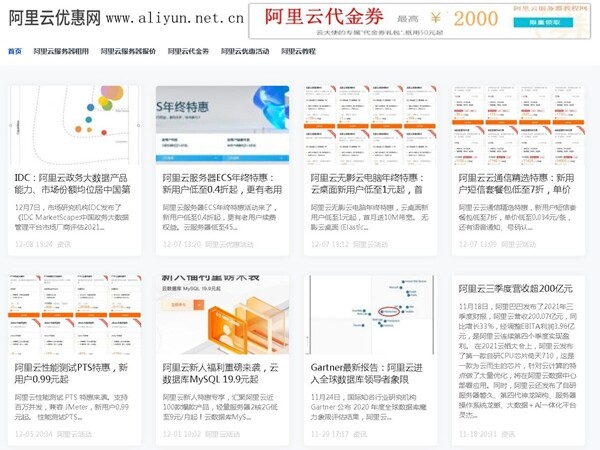Image resolution: width=600 pixels, height=450 pixels.
Task: Go to 阿里云代金券 menu item
Action: coord(188,51)
